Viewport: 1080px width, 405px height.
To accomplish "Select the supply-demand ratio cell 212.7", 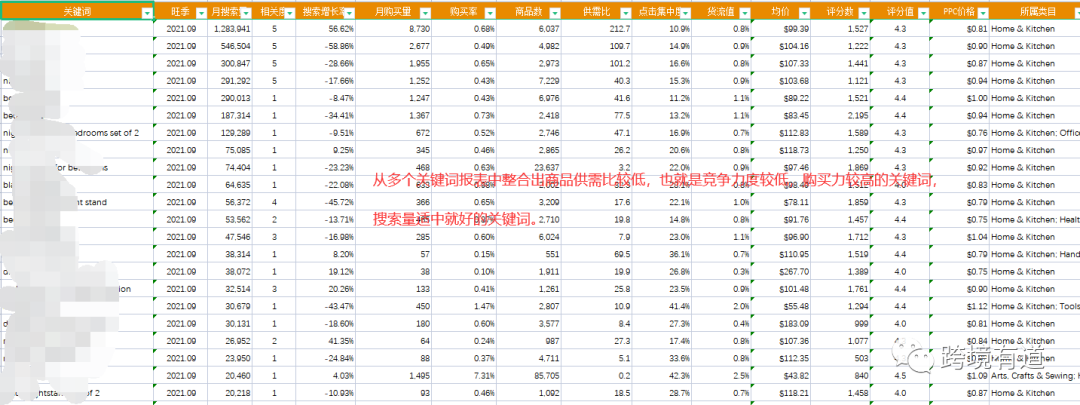I will (596, 29).
